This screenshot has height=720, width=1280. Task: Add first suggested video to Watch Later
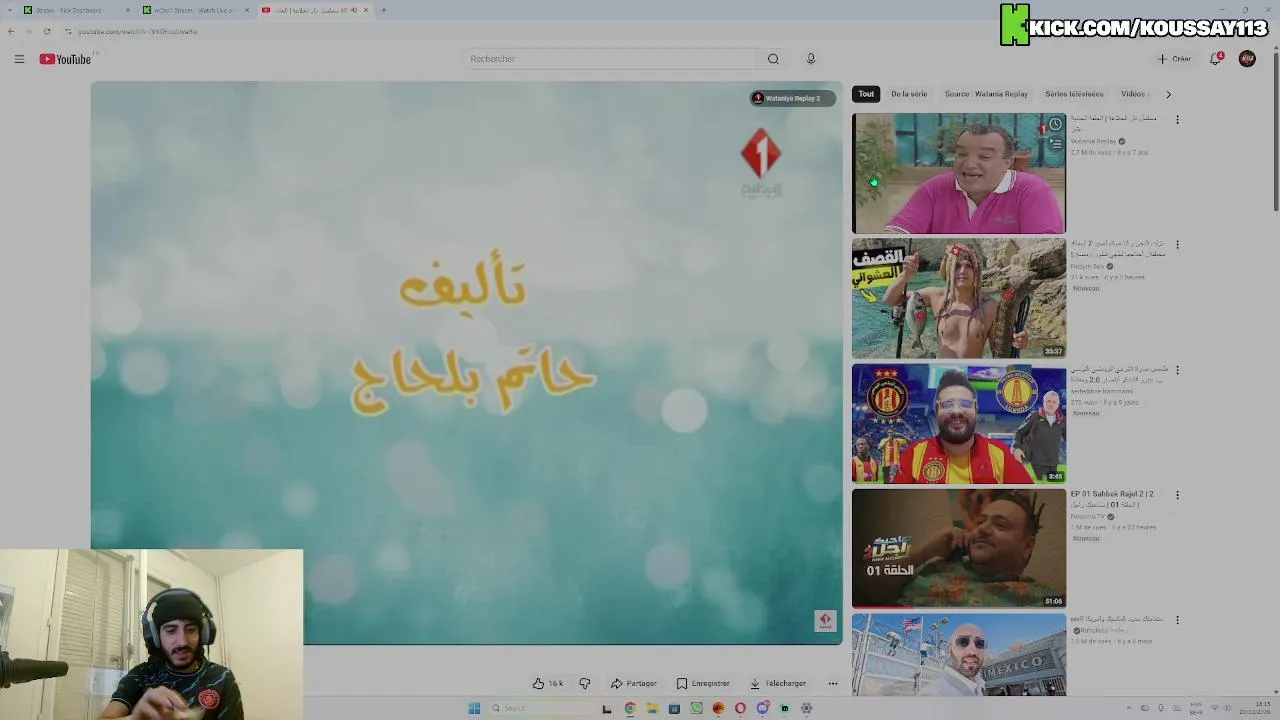(x=1055, y=125)
